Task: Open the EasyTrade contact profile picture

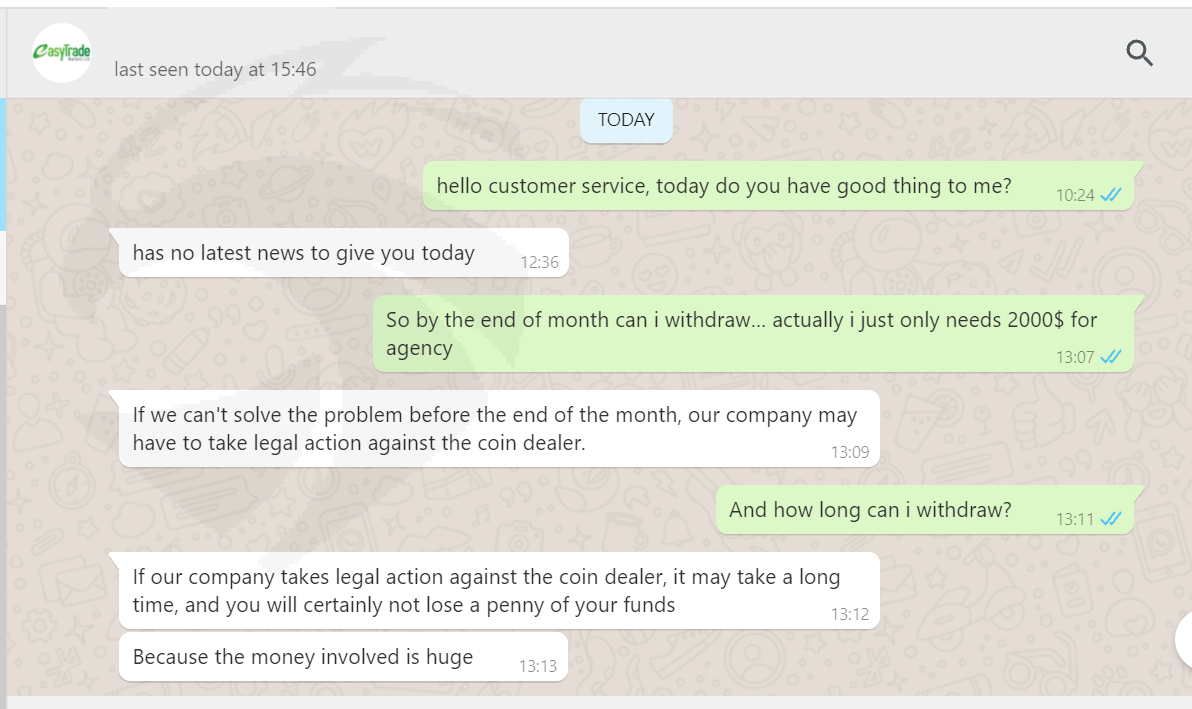Action: coord(62,53)
